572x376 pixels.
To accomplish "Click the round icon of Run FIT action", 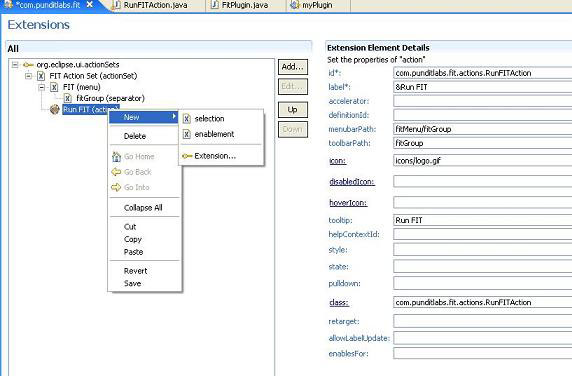I will click(55, 109).
